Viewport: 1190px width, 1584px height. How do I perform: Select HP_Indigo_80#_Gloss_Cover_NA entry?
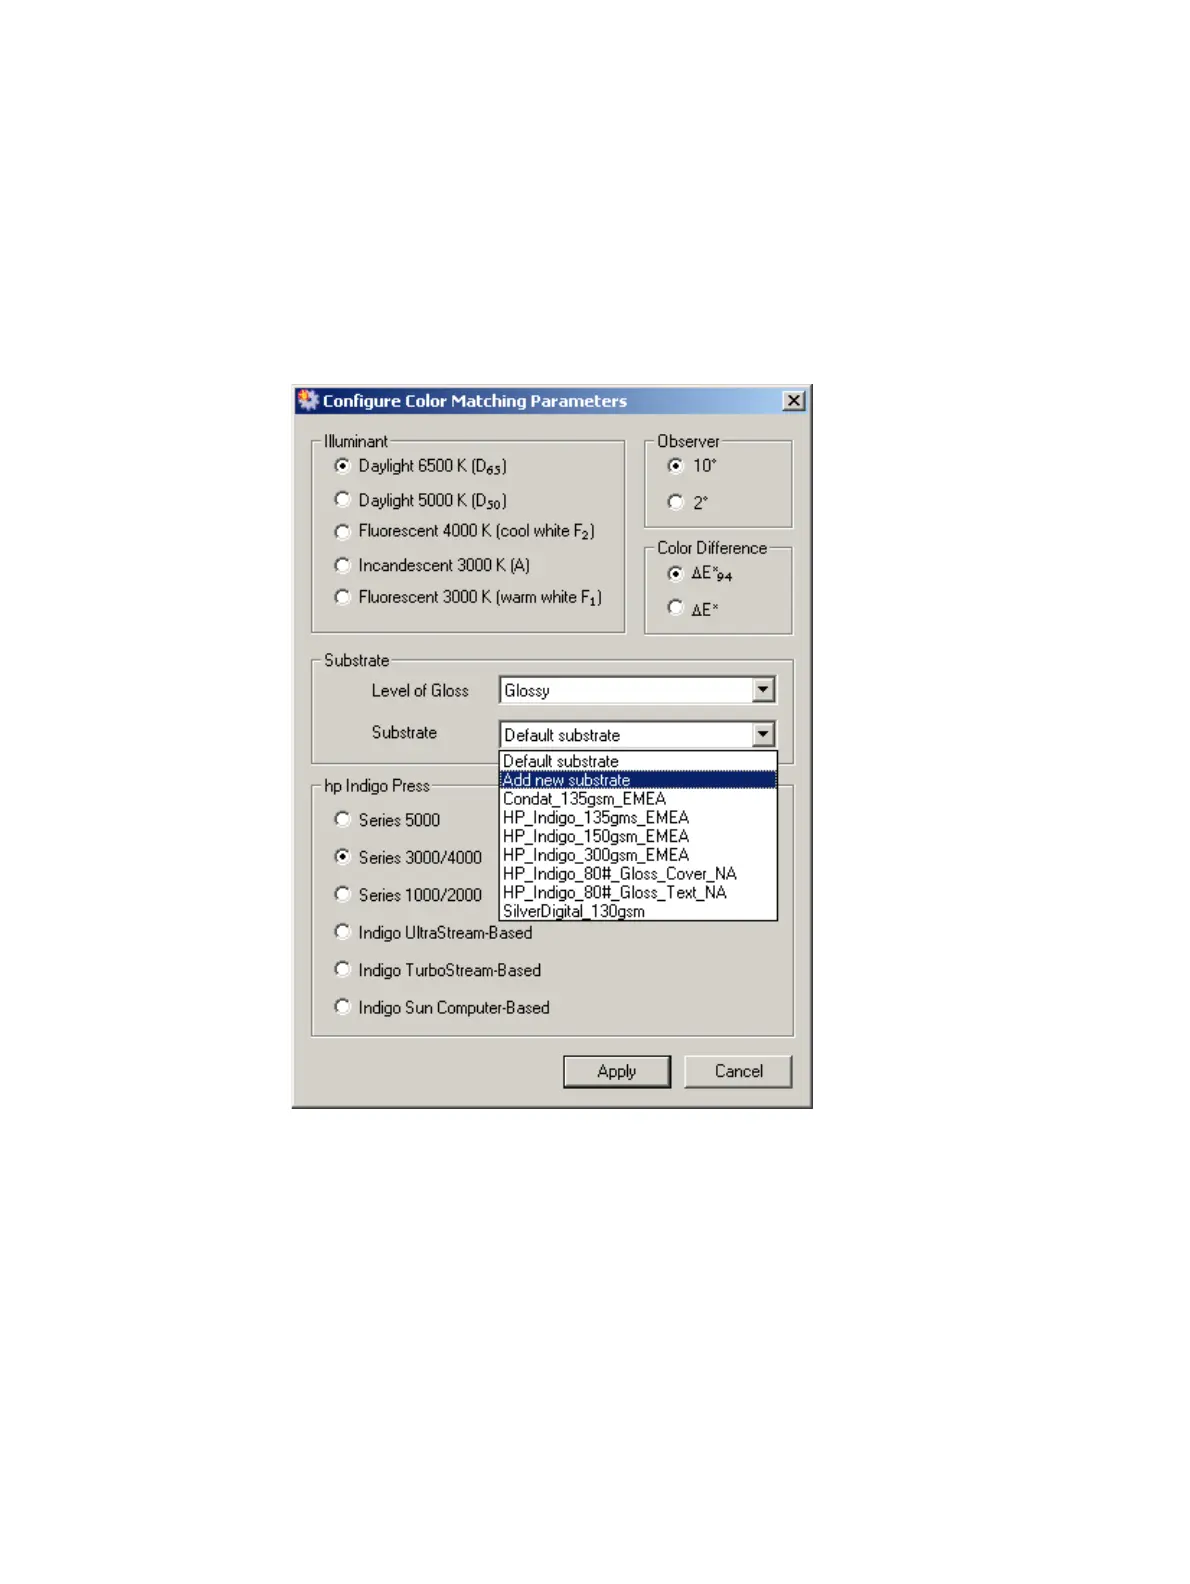tap(638, 874)
